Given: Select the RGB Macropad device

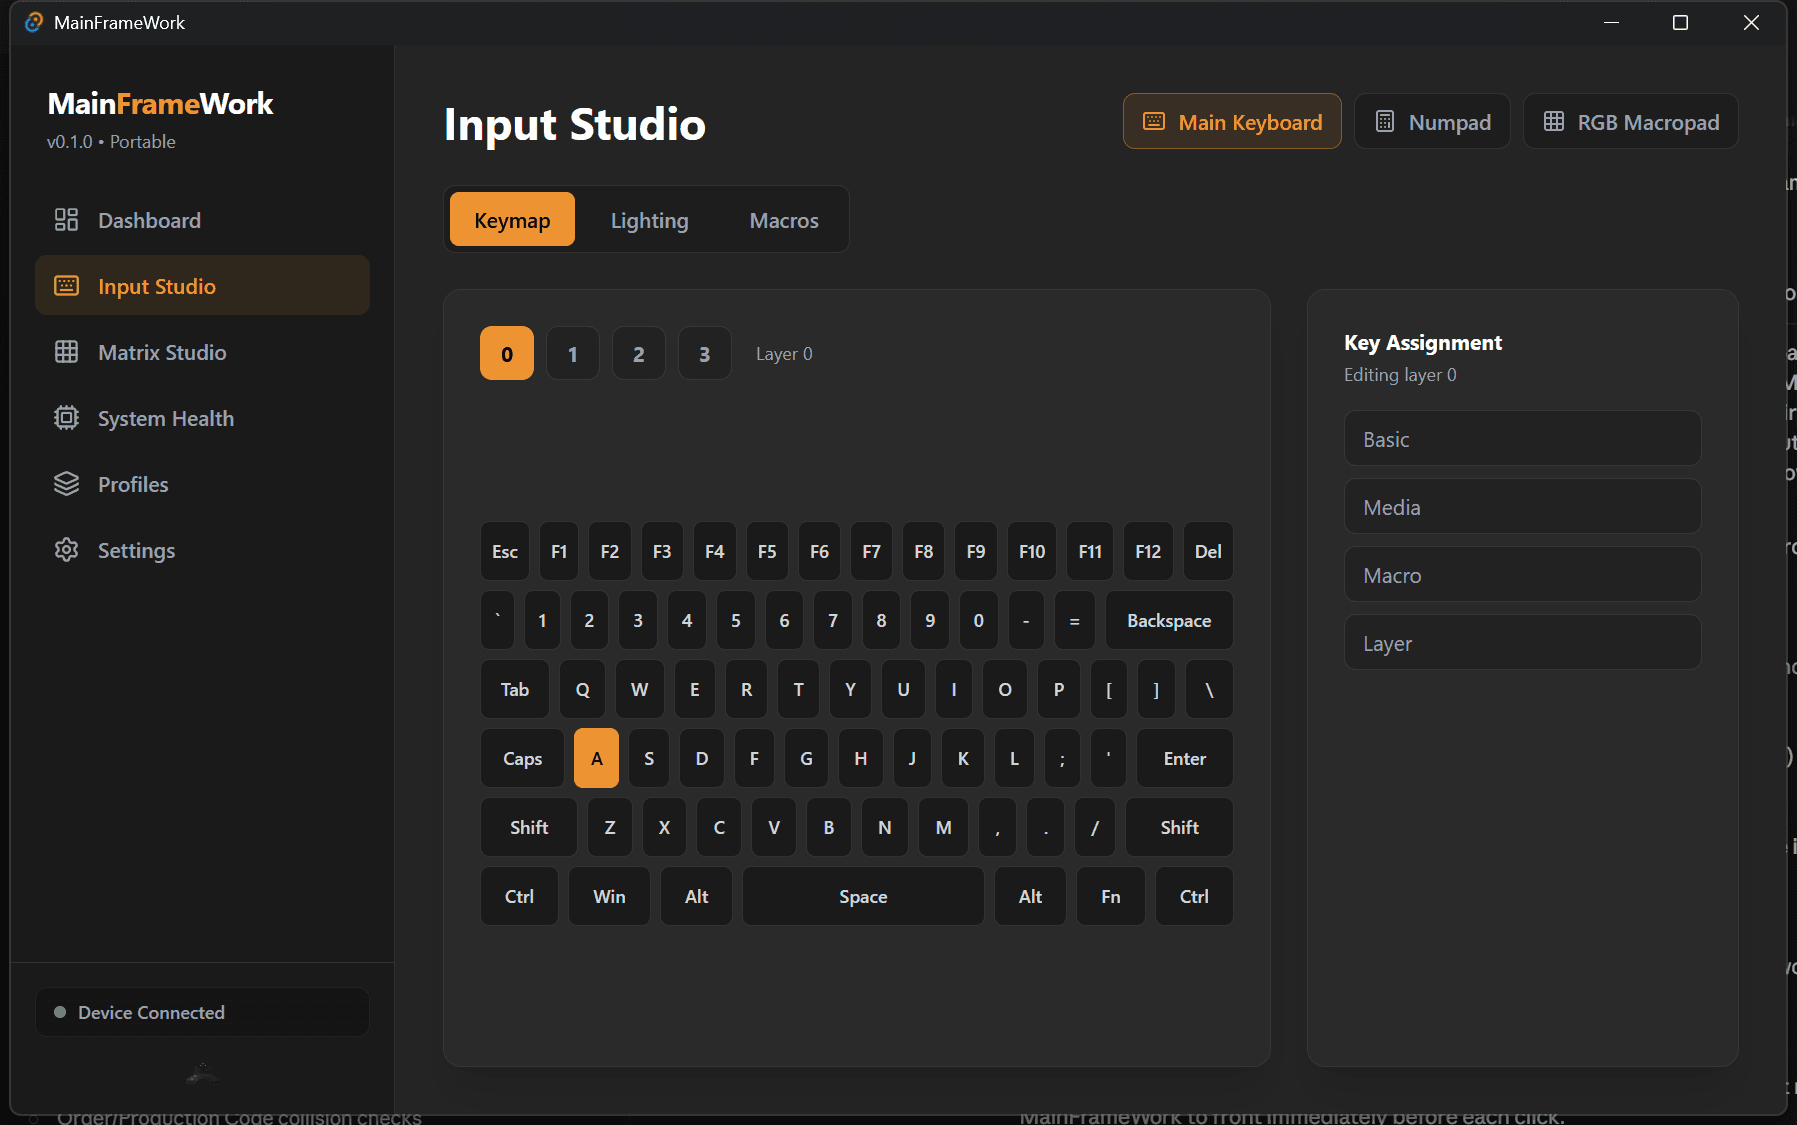Looking at the screenshot, I should pos(1631,122).
